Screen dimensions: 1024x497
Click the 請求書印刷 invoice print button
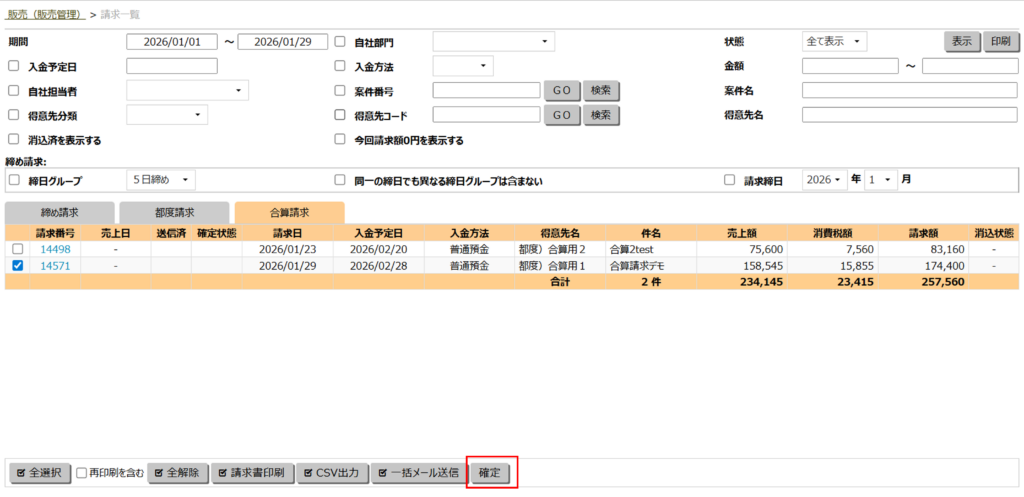251,472
